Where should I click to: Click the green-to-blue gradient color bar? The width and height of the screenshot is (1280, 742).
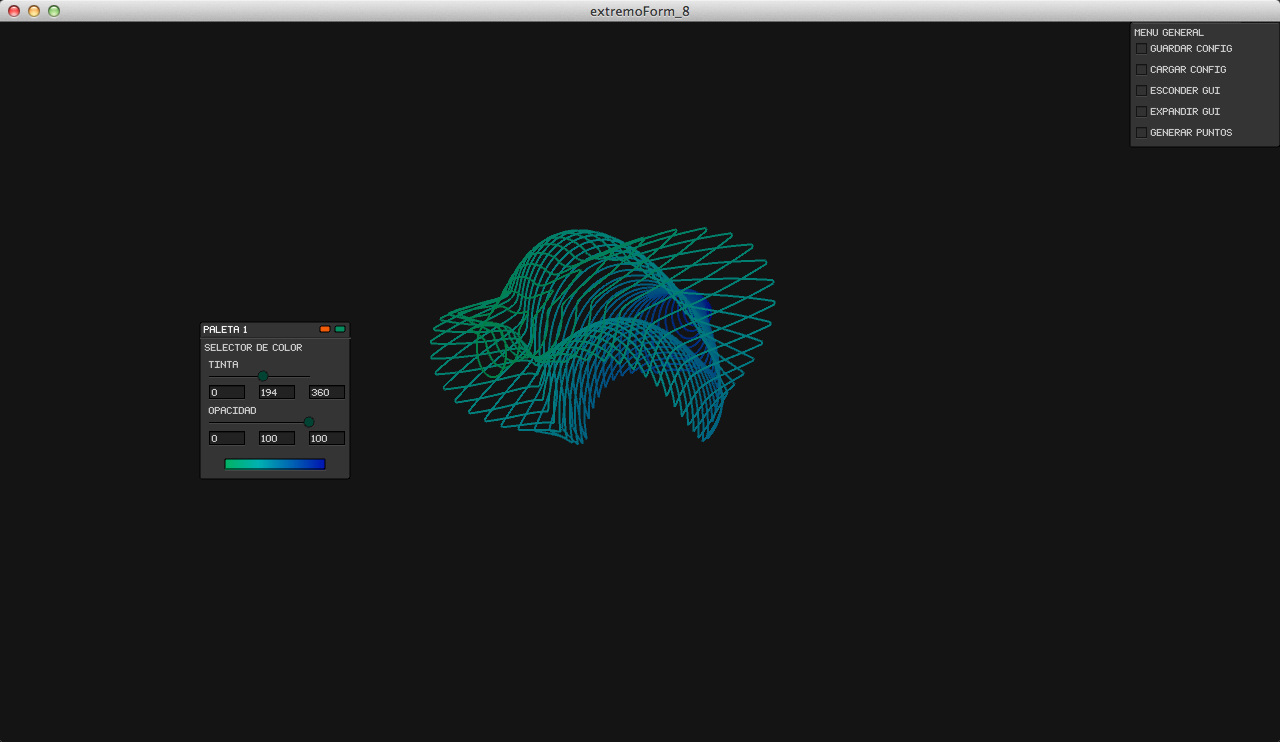coord(275,464)
